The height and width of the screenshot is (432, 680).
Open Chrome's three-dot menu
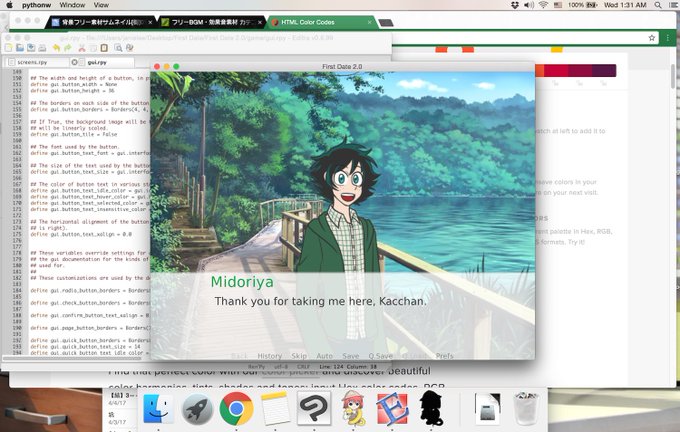coord(667,38)
